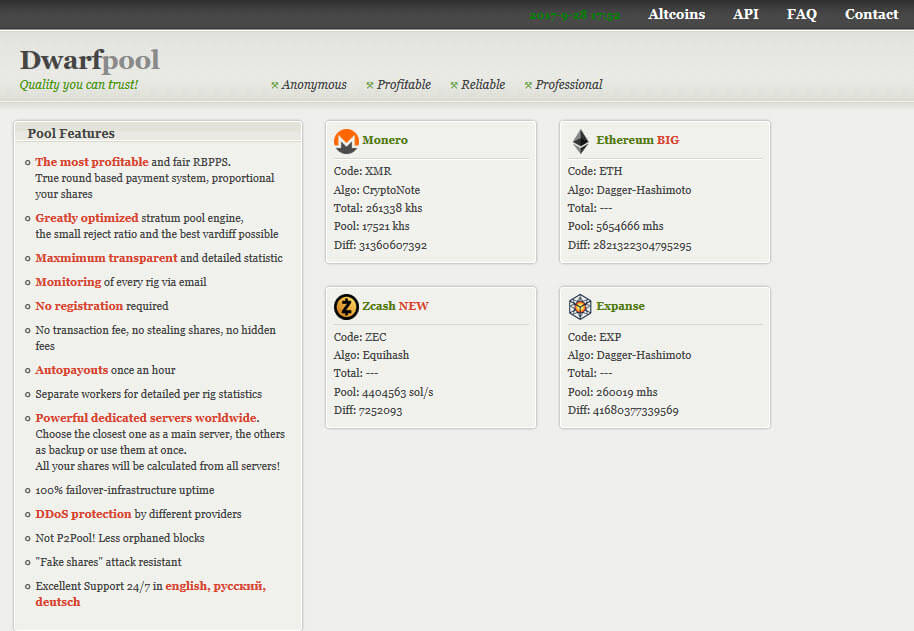Click the Monero pool title link
The image size is (914, 631).
point(385,140)
